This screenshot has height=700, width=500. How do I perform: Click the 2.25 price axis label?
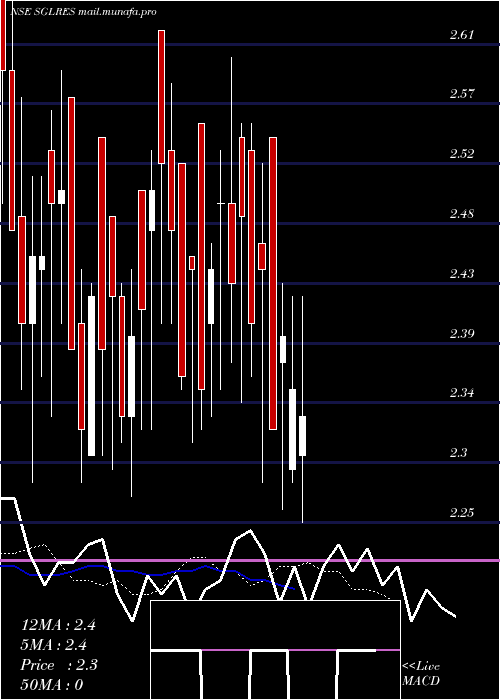pyautogui.click(x=461, y=513)
